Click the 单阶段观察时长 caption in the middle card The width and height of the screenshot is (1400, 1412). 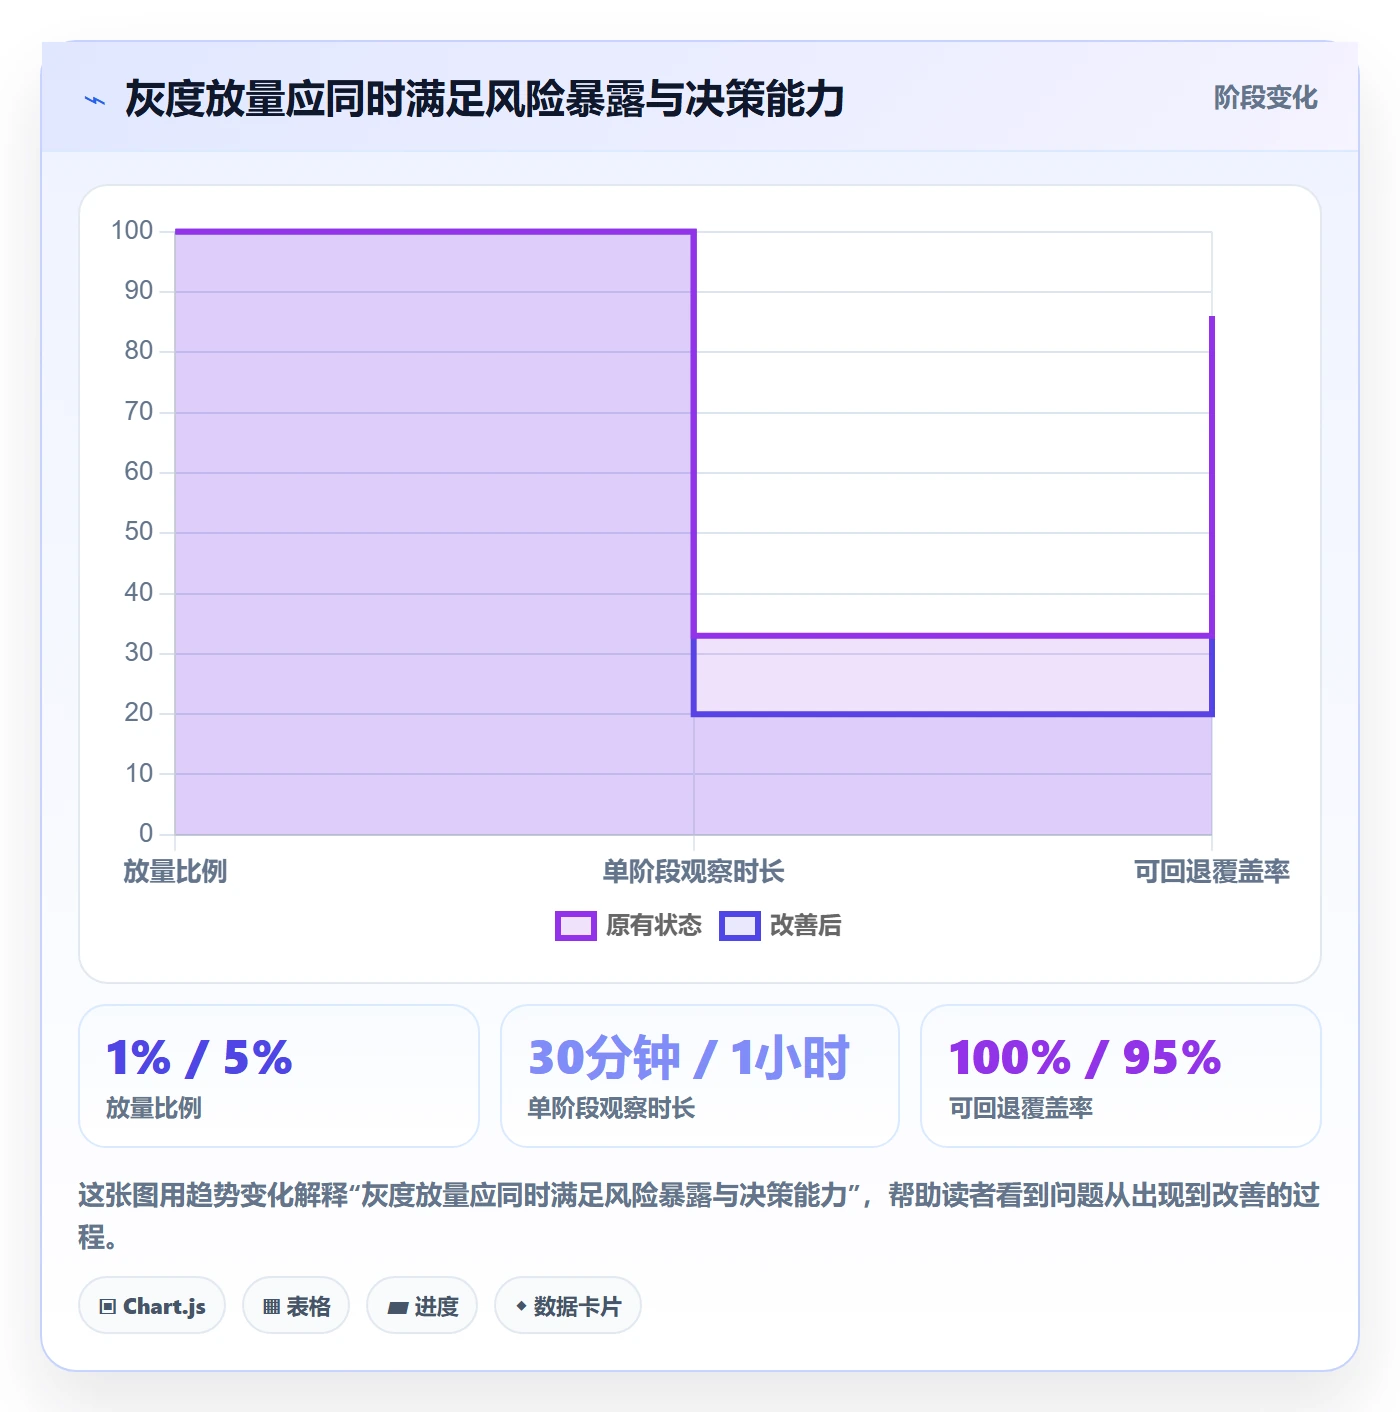(611, 1108)
